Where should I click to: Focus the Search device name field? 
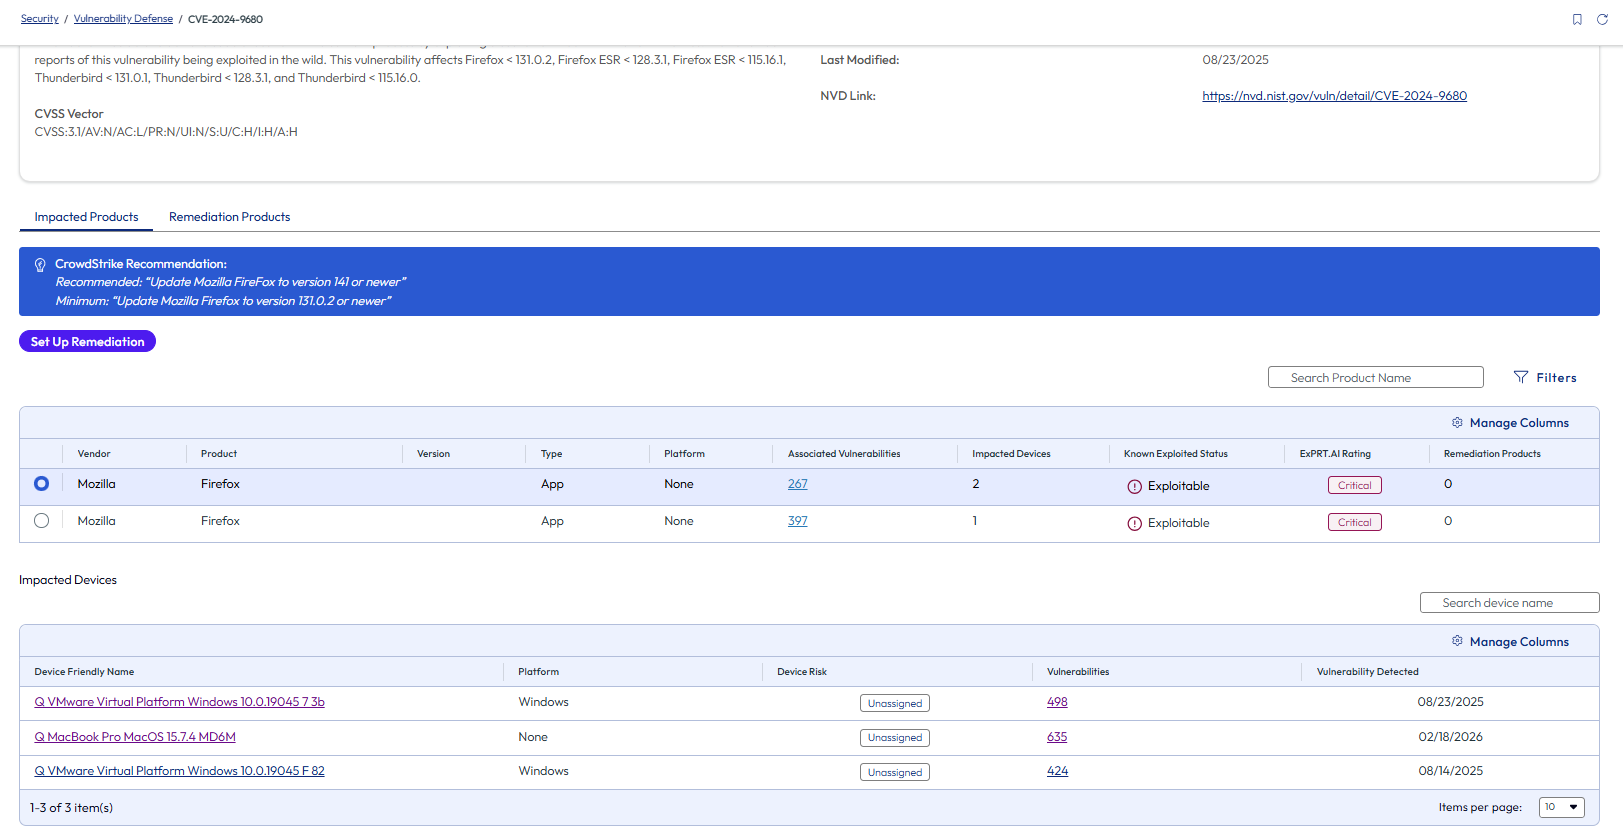coord(1510,603)
